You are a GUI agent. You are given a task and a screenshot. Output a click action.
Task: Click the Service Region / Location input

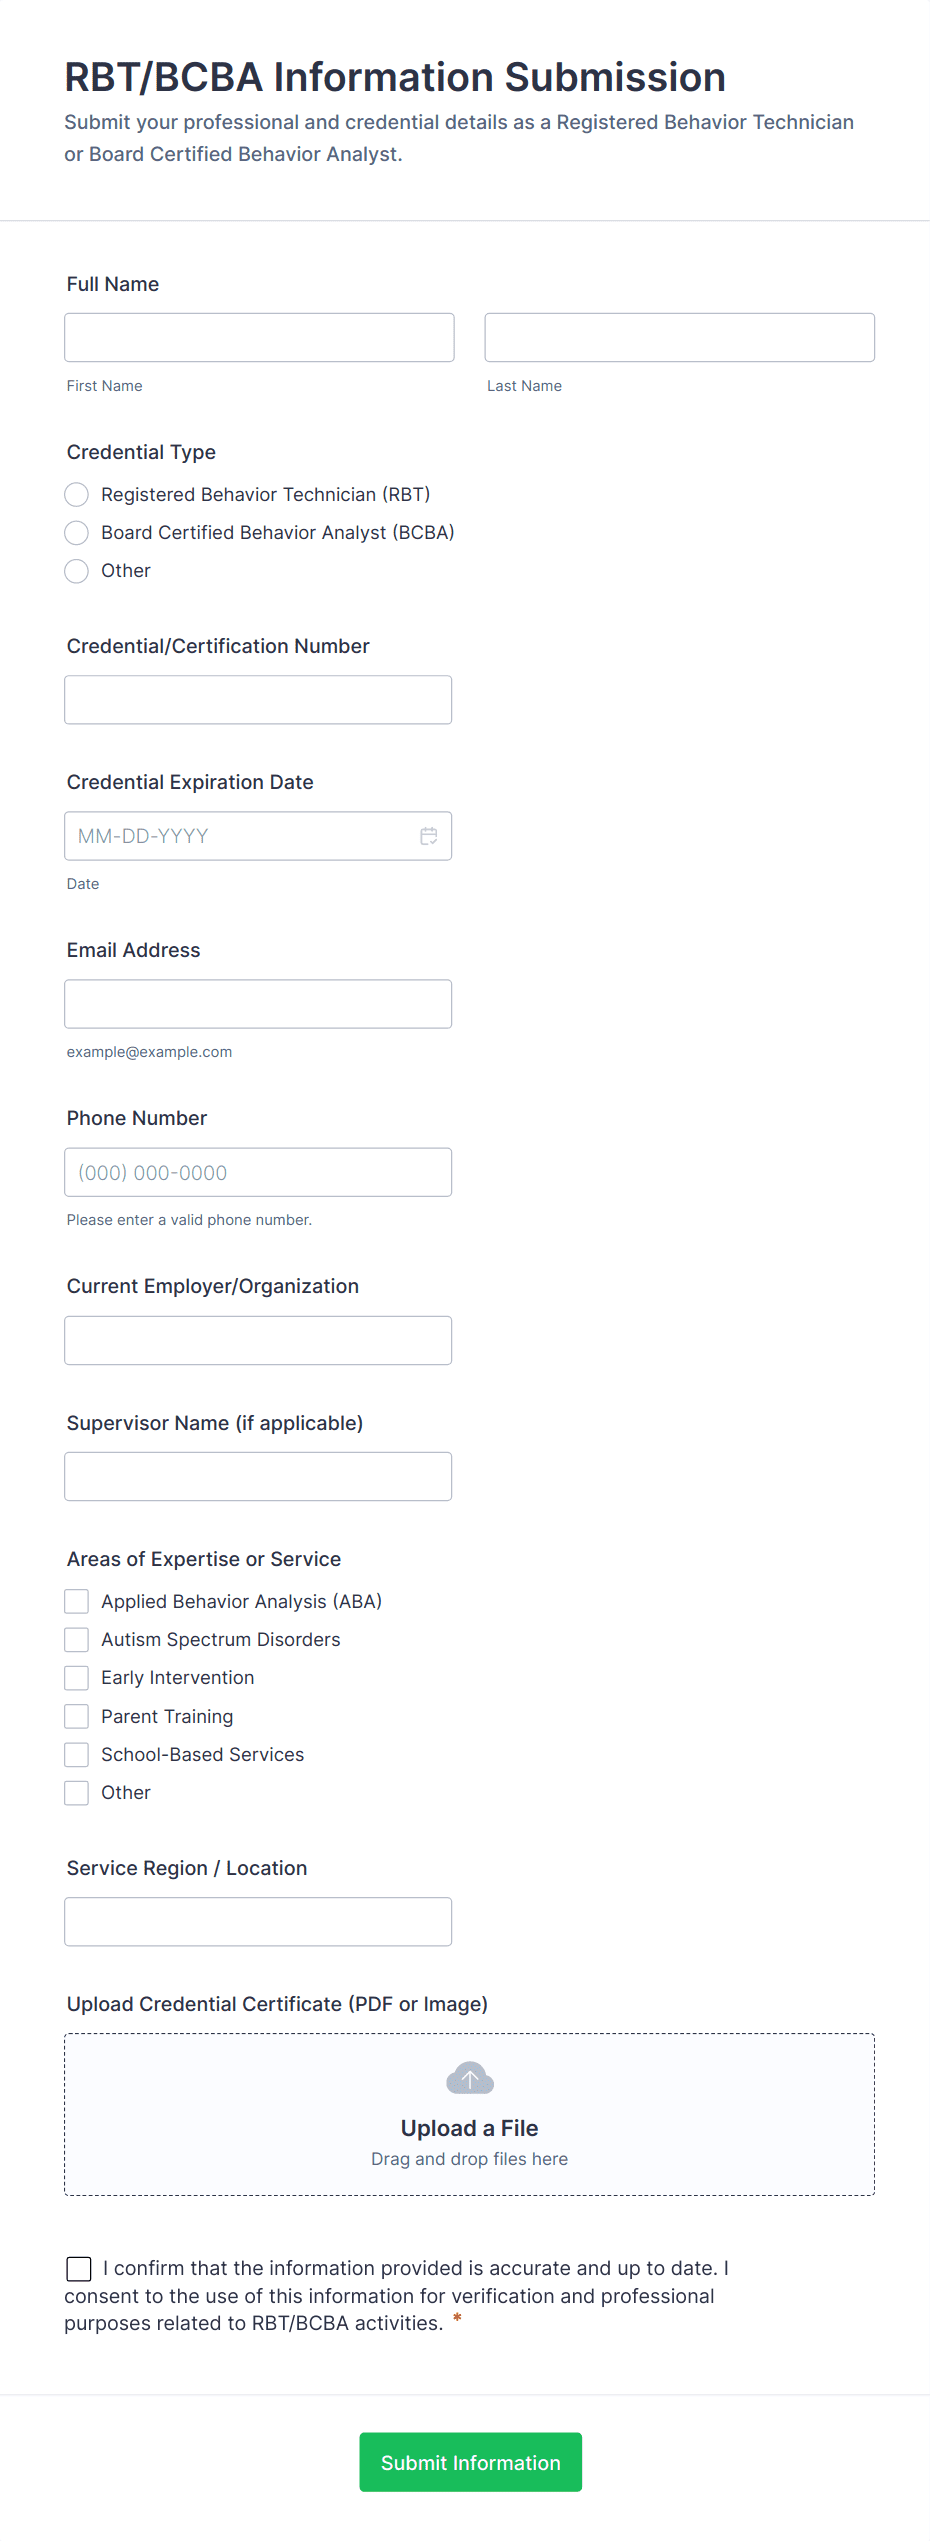click(x=258, y=1922)
